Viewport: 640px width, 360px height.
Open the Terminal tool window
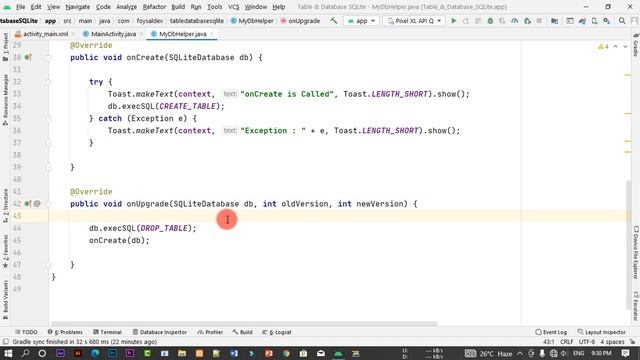coord(107,332)
